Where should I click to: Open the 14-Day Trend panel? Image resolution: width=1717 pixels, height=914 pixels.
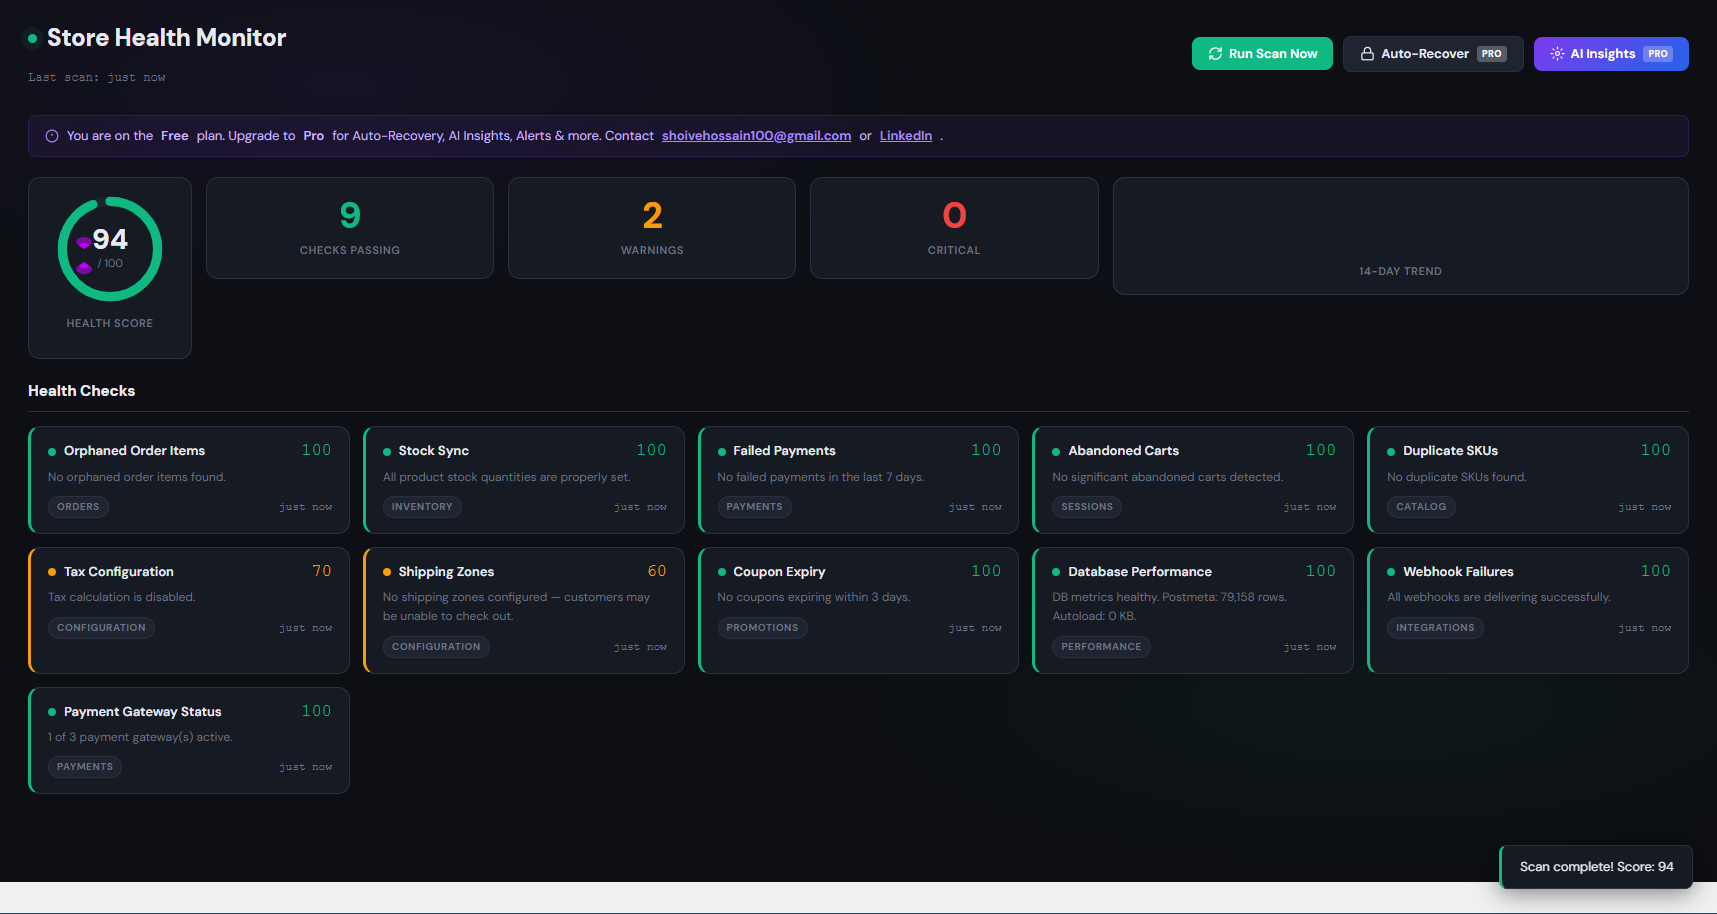point(1400,236)
